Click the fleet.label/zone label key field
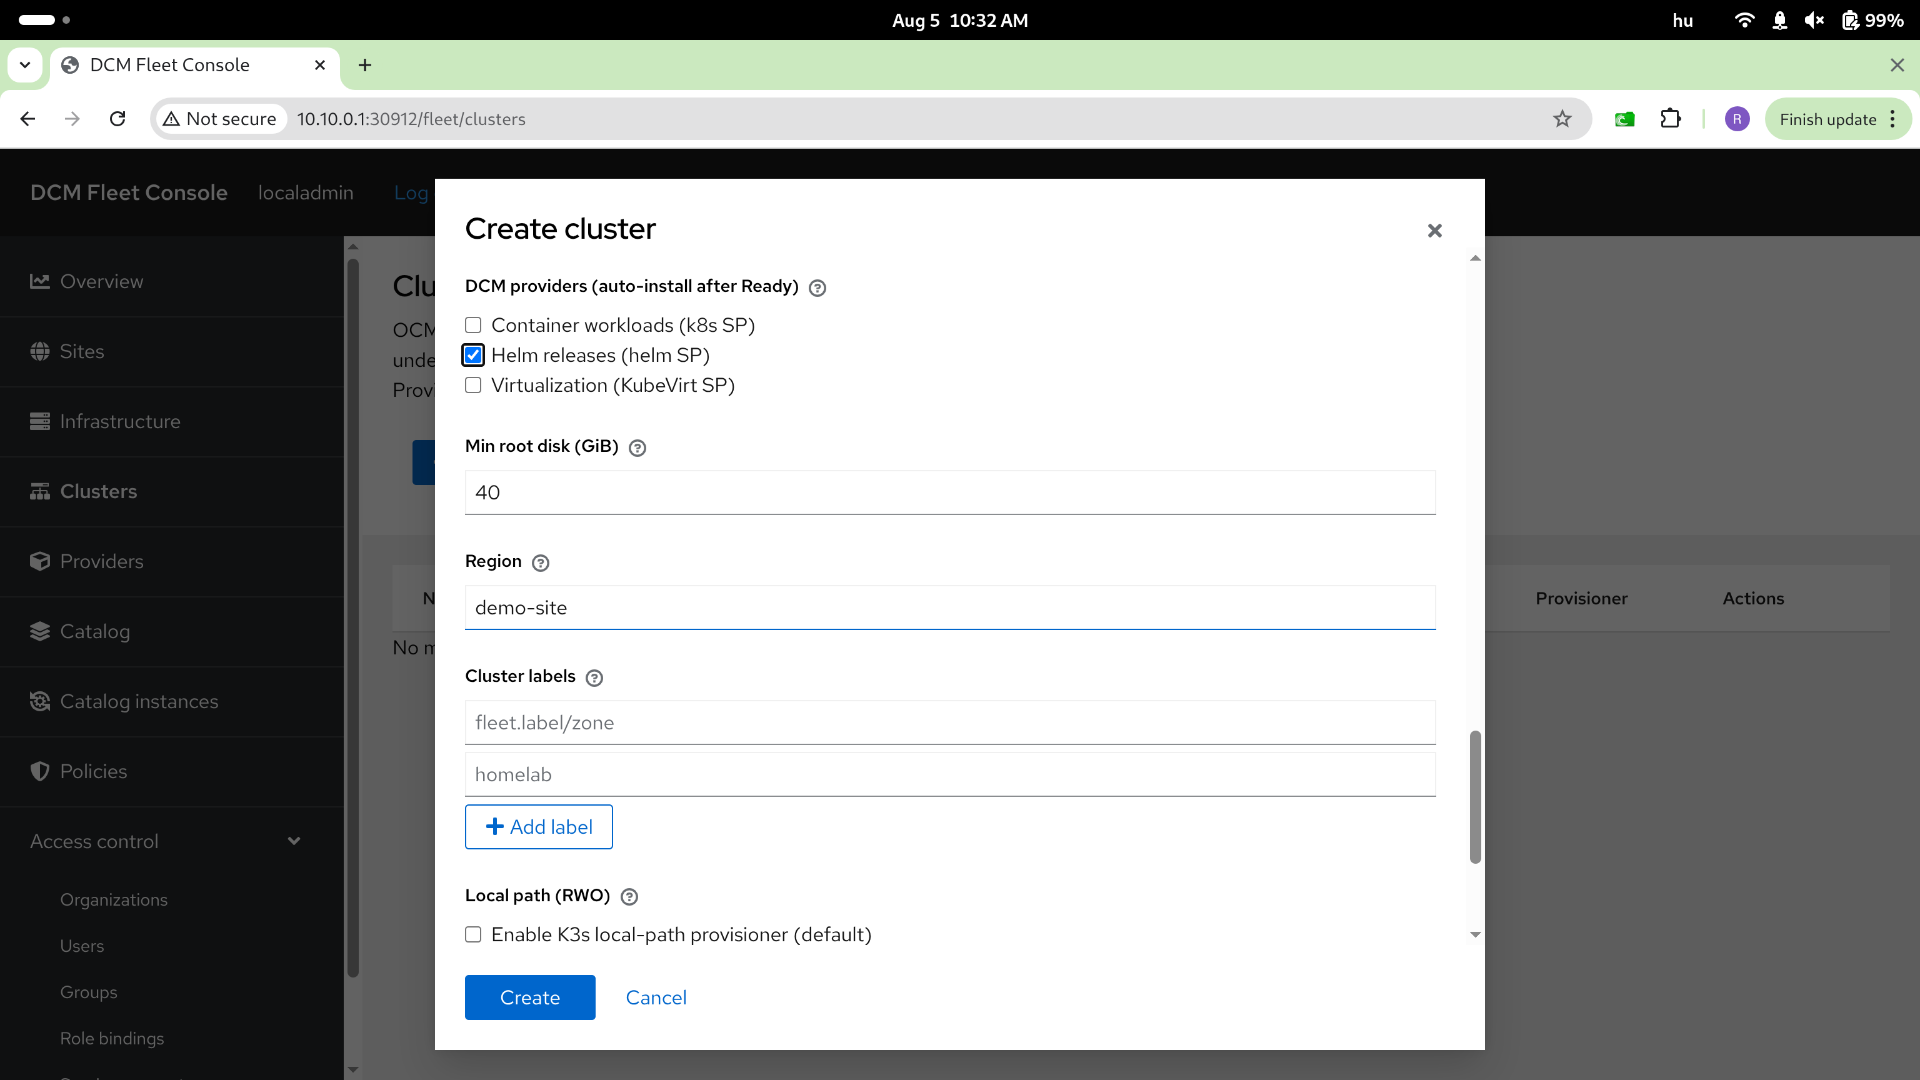Image resolution: width=1920 pixels, height=1080 pixels. 950,722
